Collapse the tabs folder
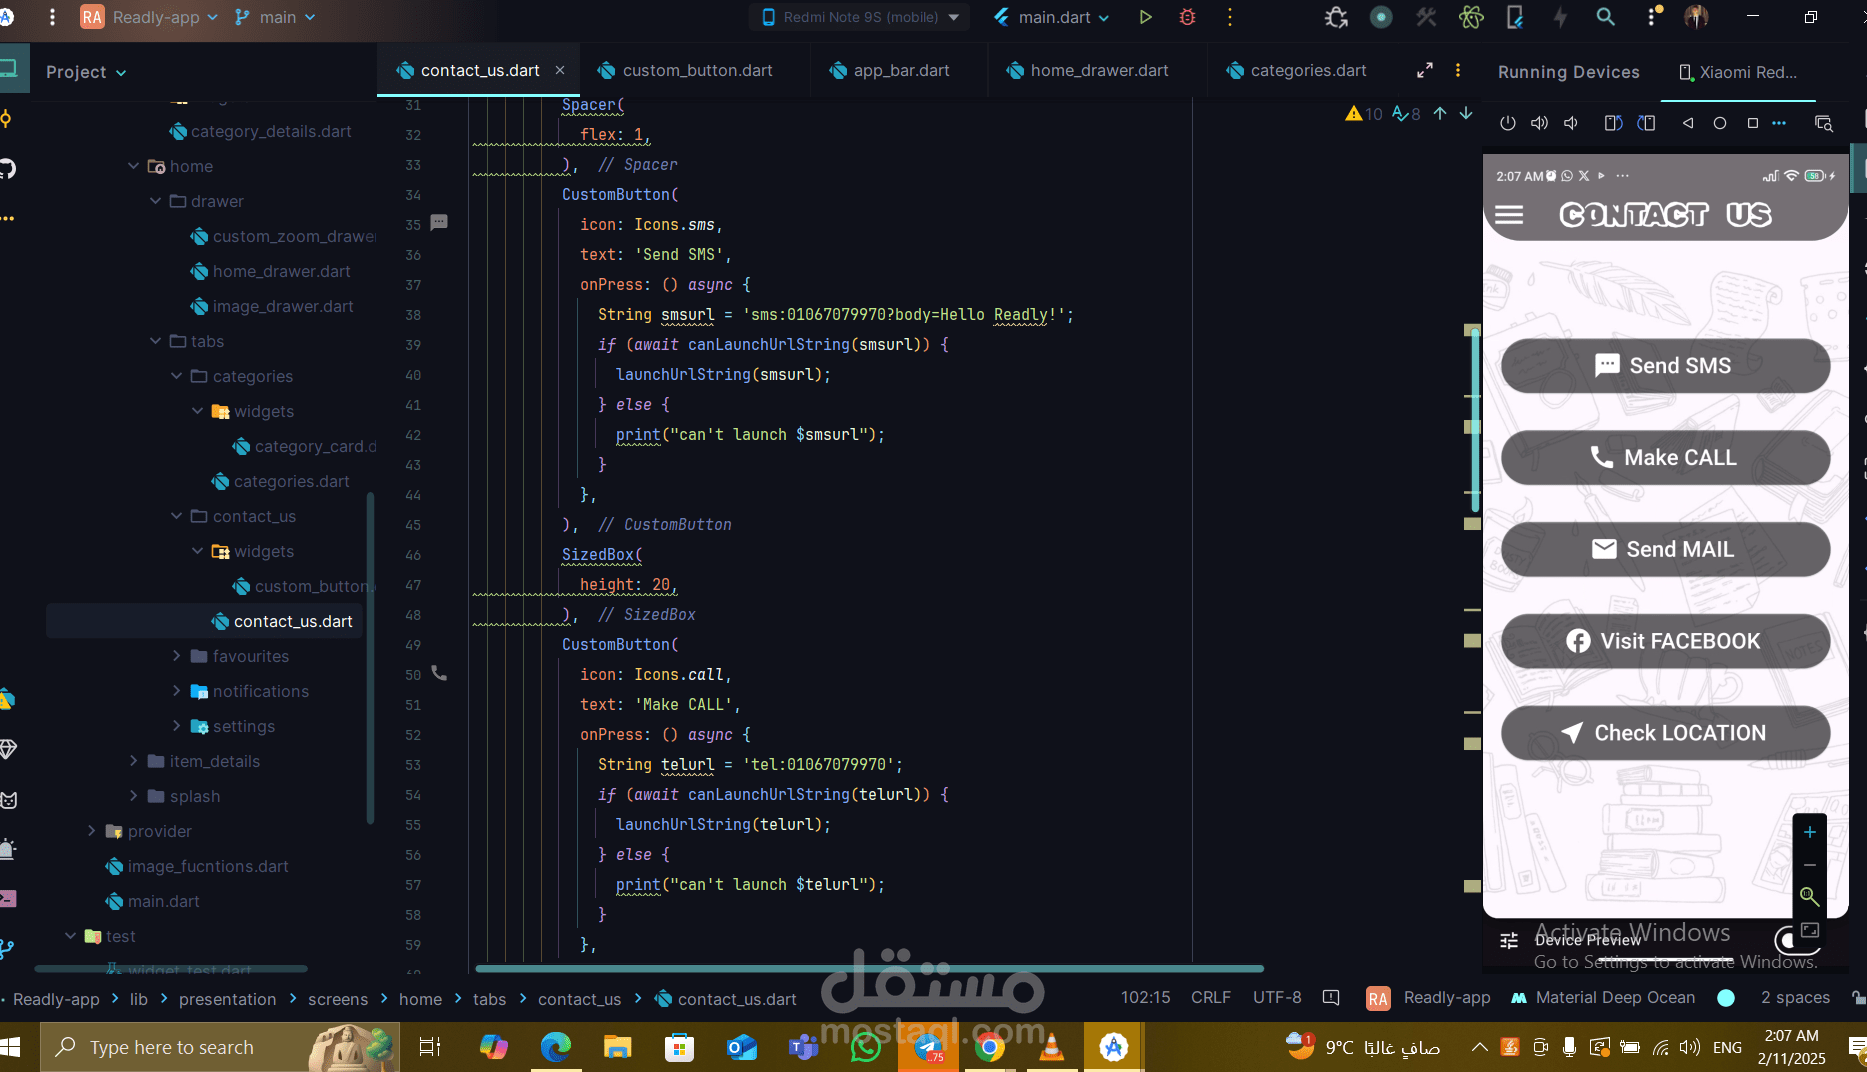Viewport: 1867px width, 1072px height. click(x=155, y=341)
